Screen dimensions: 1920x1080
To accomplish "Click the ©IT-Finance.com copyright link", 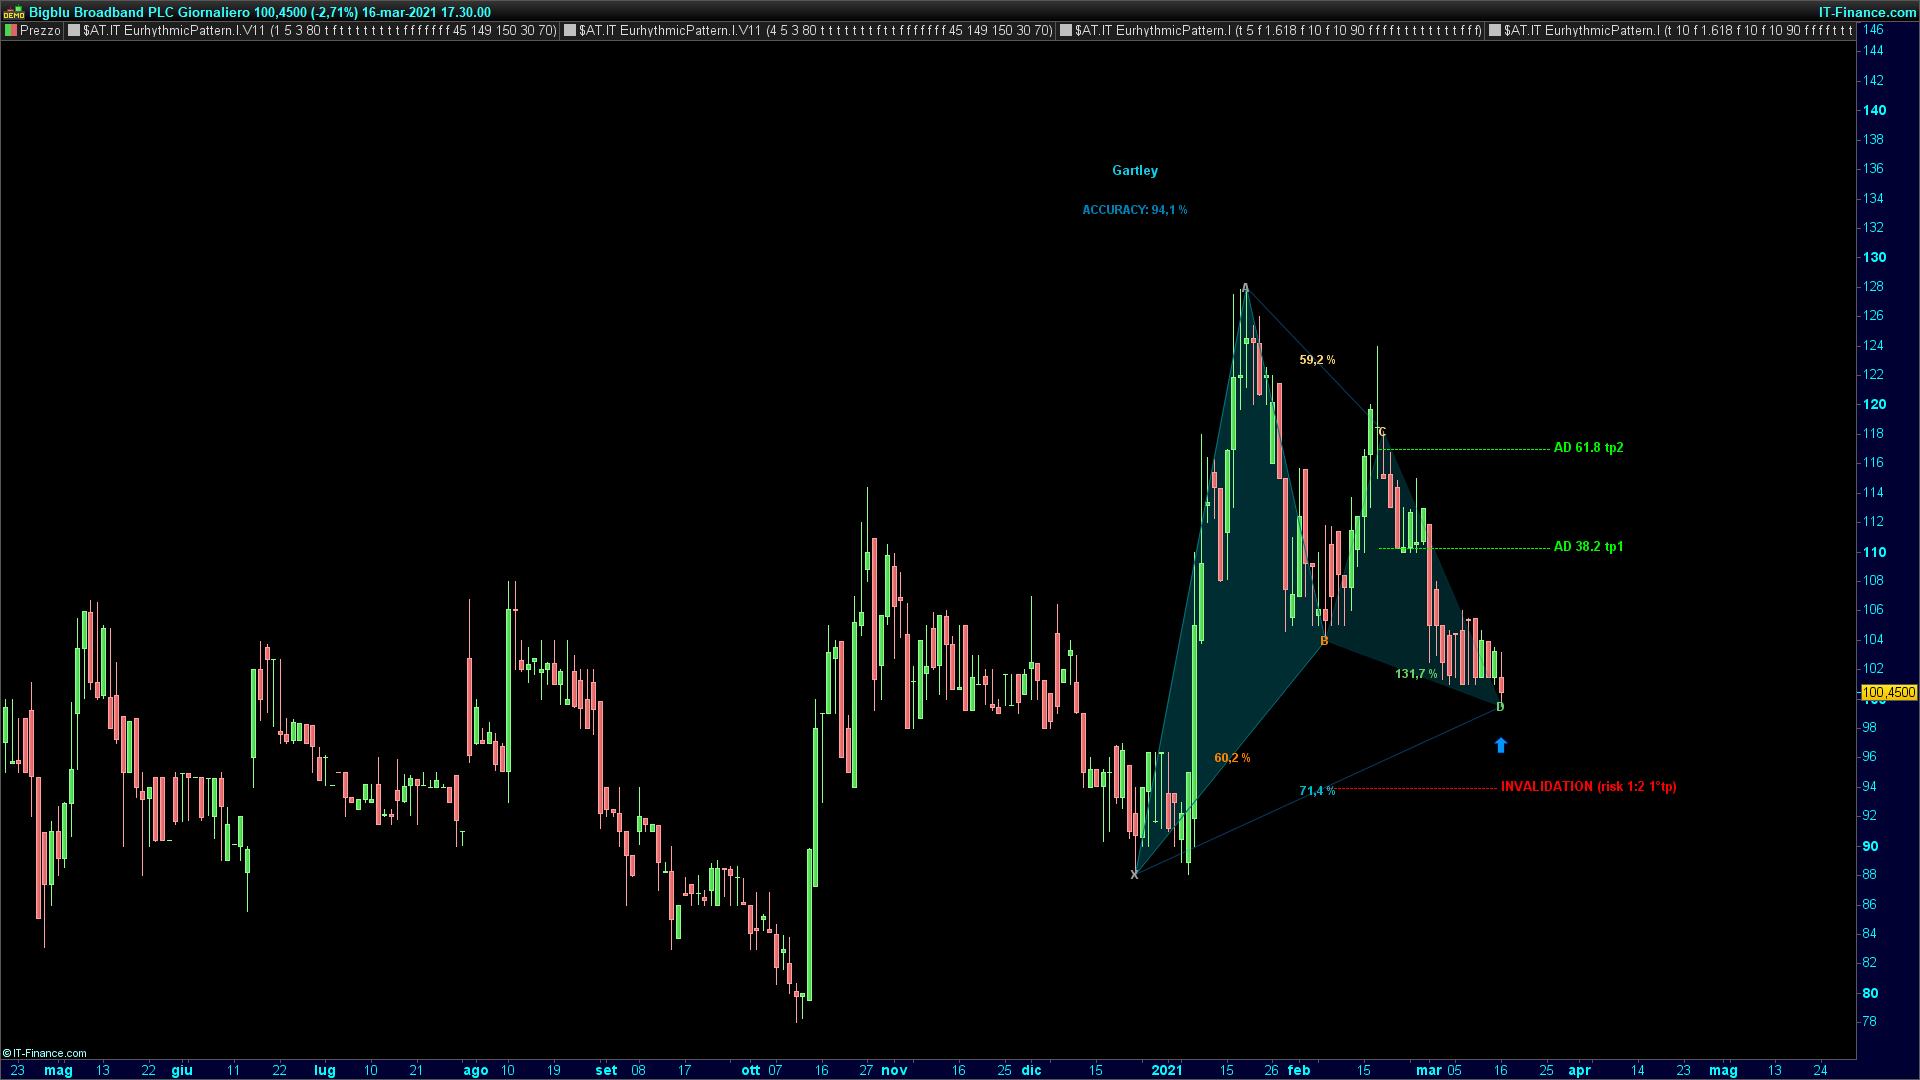I will click(x=45, y=1053).
